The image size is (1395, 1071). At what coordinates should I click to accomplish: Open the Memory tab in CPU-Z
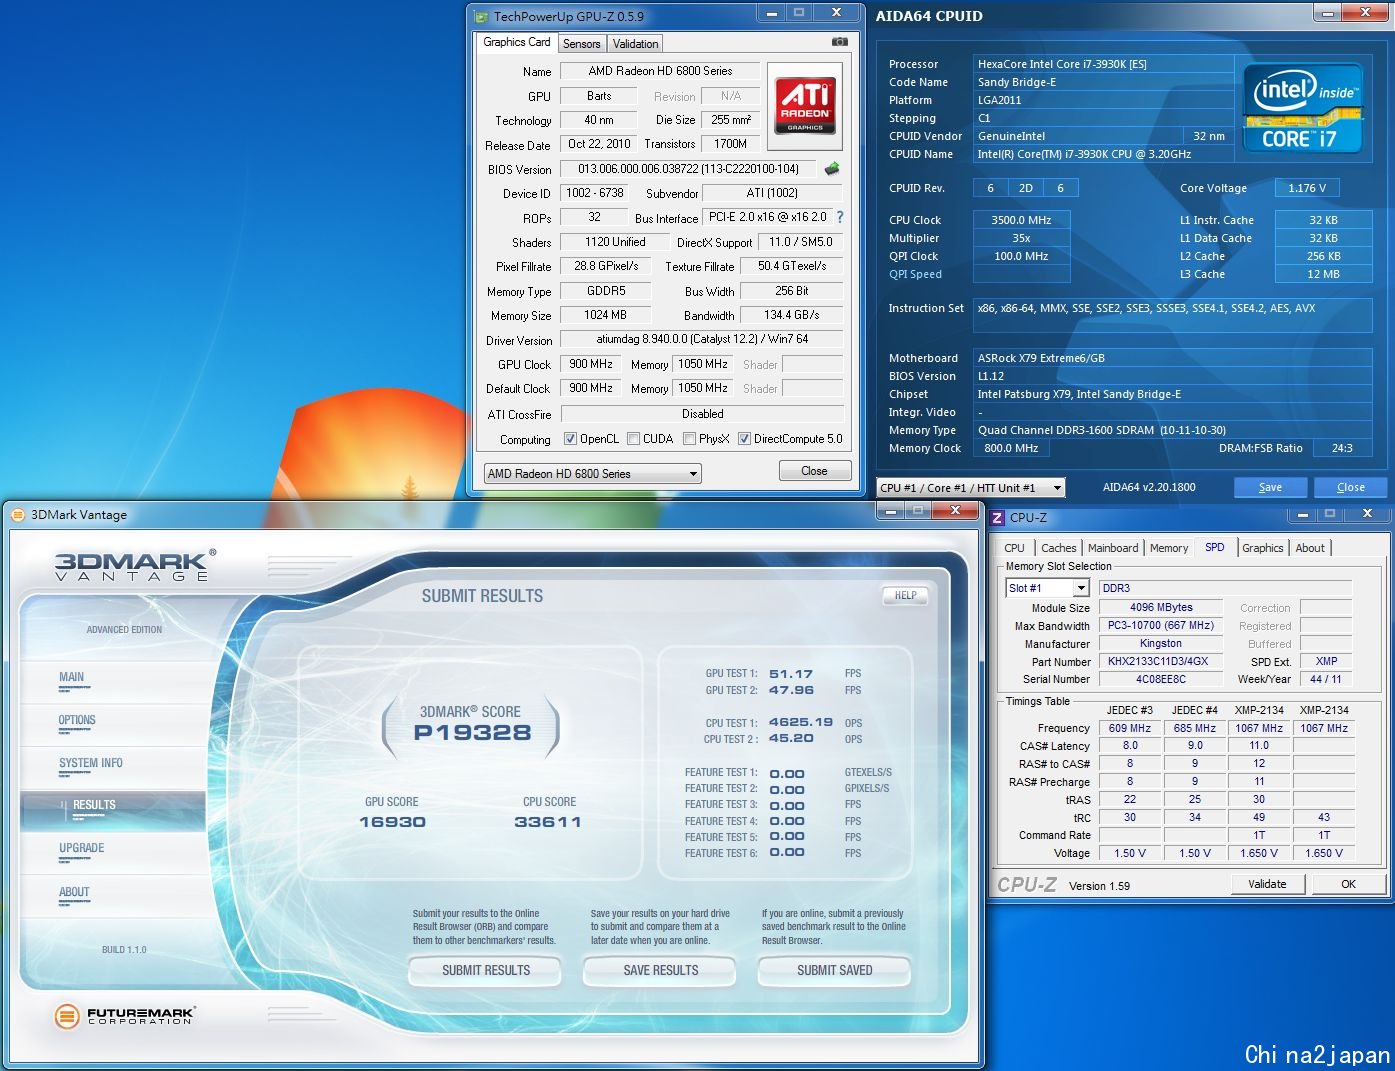pyautogui.click(x=1169, y=548)
